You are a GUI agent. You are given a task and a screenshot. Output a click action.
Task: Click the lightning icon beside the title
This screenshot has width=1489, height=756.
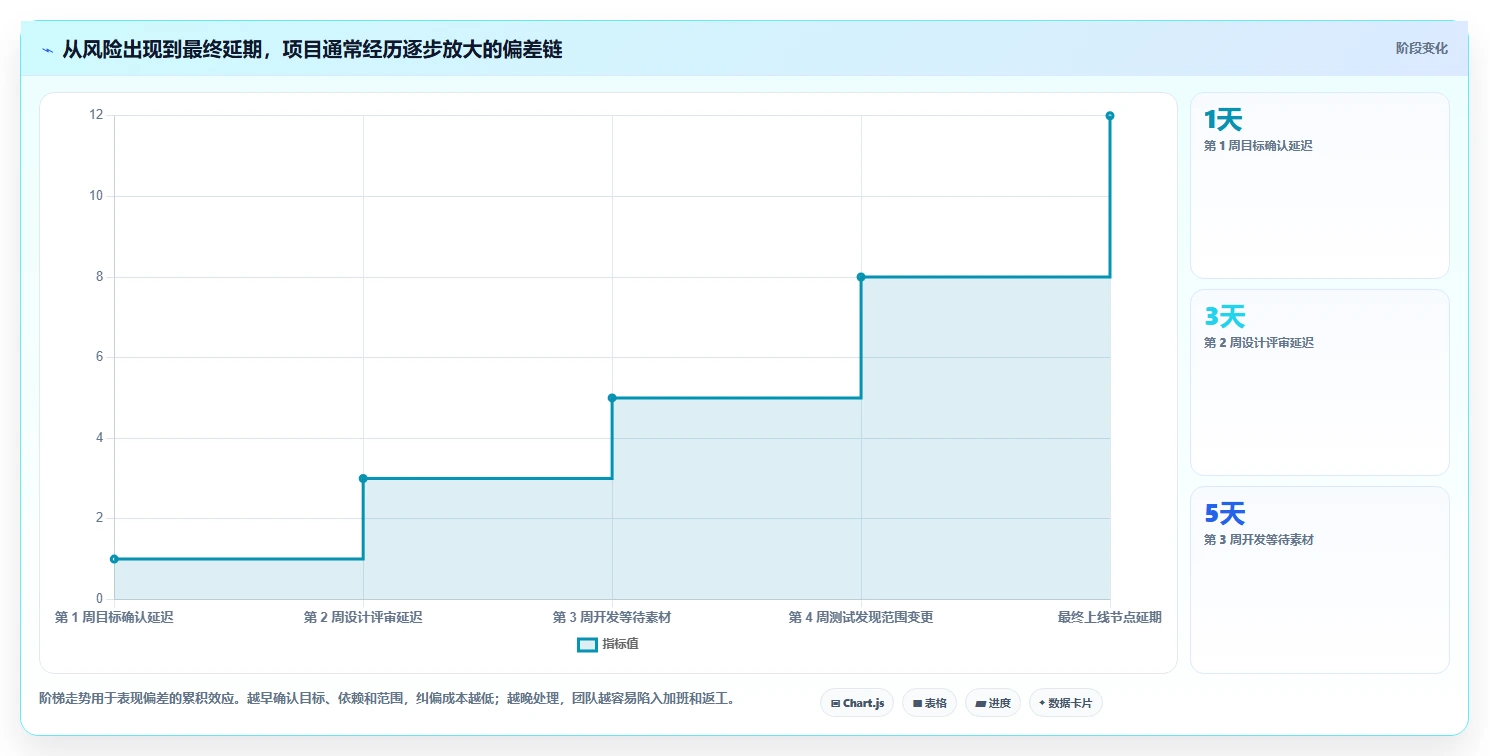pyautogui.click(x=47, y=50)
